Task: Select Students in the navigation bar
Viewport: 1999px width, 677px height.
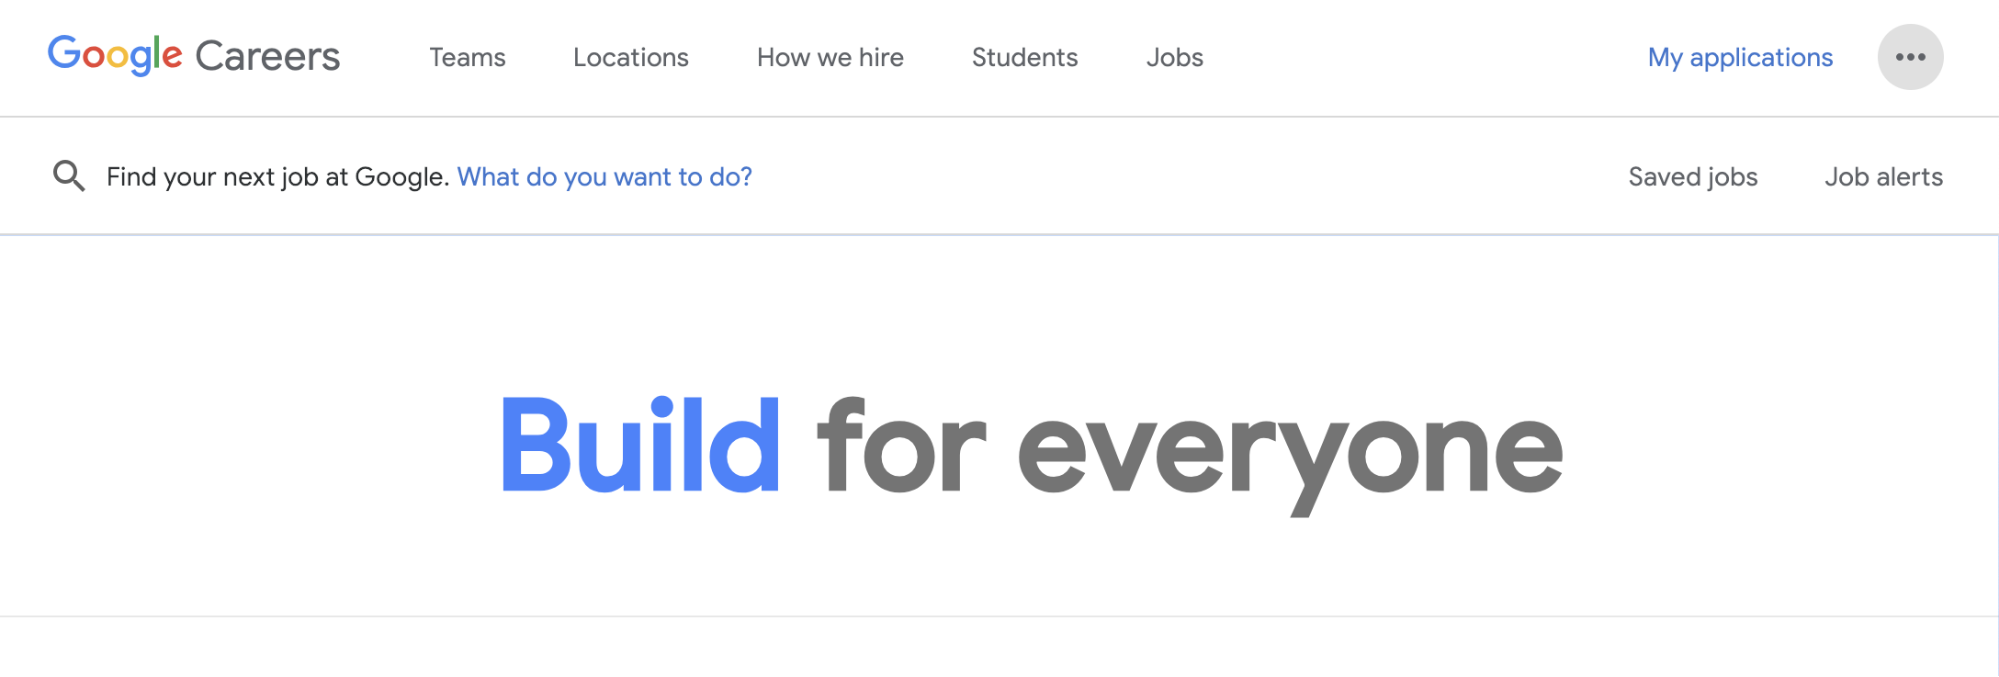Action: click(1024, 58)
